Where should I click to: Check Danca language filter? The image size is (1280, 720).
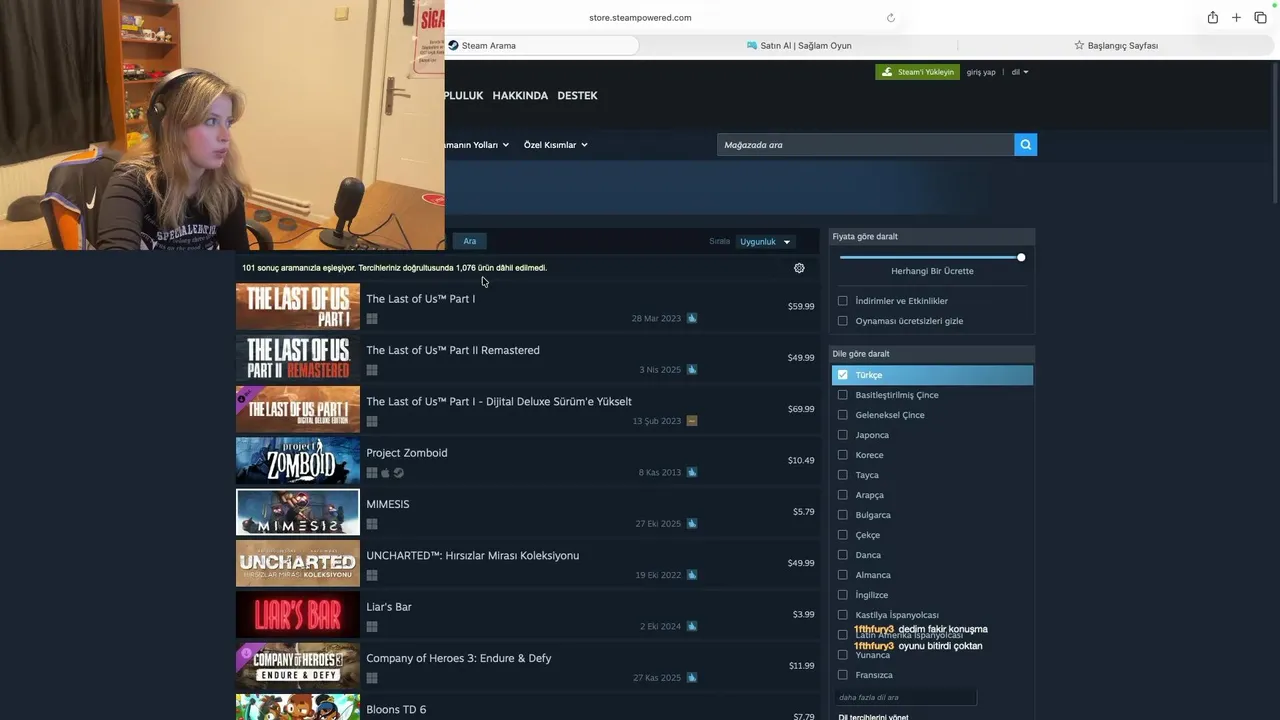point(842,555)
